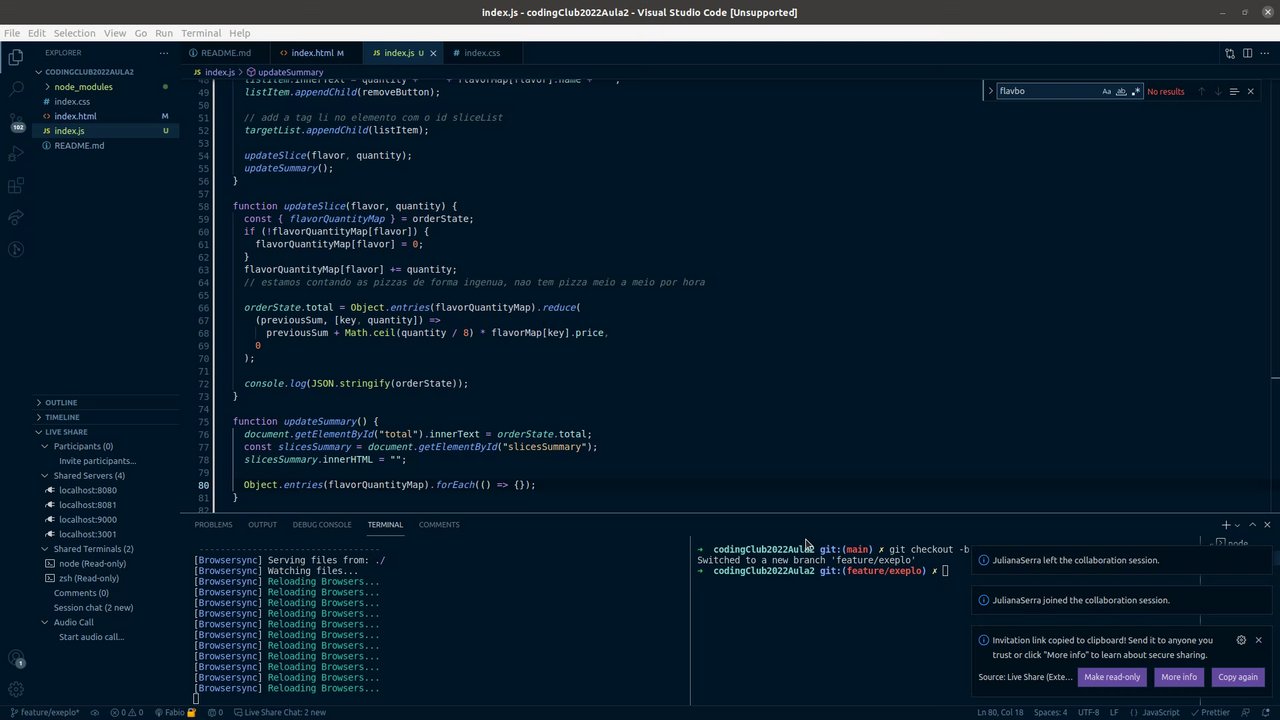Dismiss the invitation link notification

pos(1258,640)
